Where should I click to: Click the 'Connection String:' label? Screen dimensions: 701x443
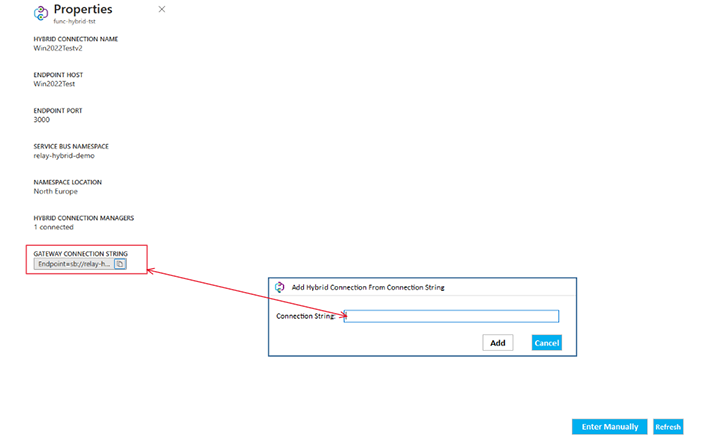(306, 316)
